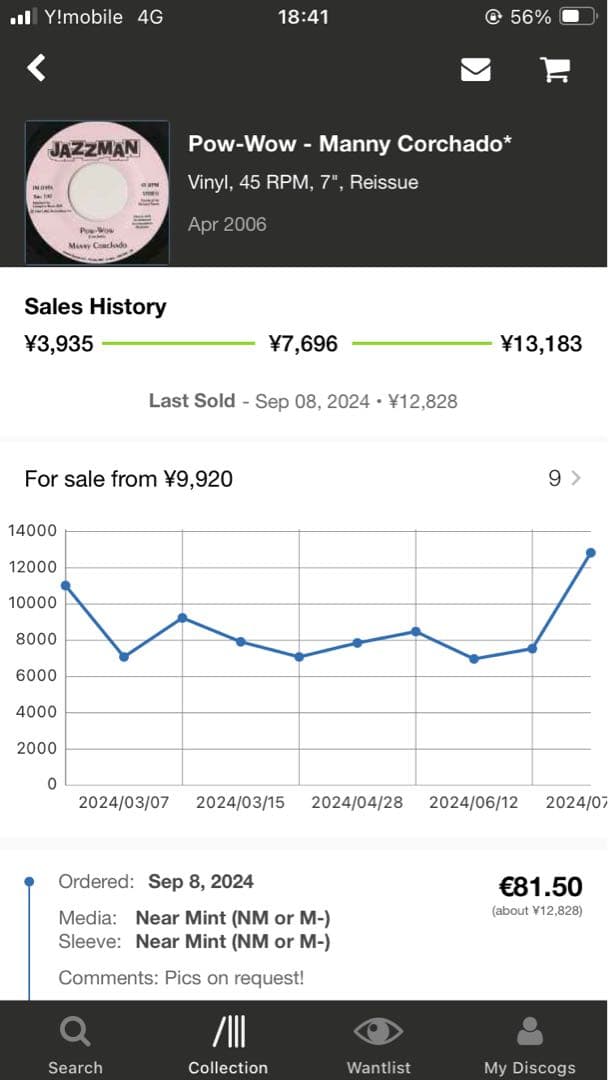Tap the Sep 8, 2024 timeline marker dot
The image size is (608, 1080).
tap(29, 882)
